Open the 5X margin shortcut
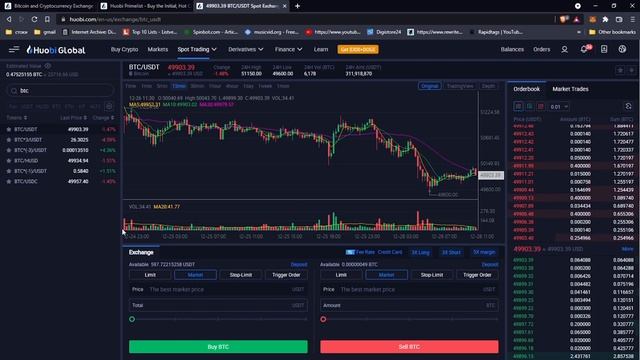 [484, 252]
